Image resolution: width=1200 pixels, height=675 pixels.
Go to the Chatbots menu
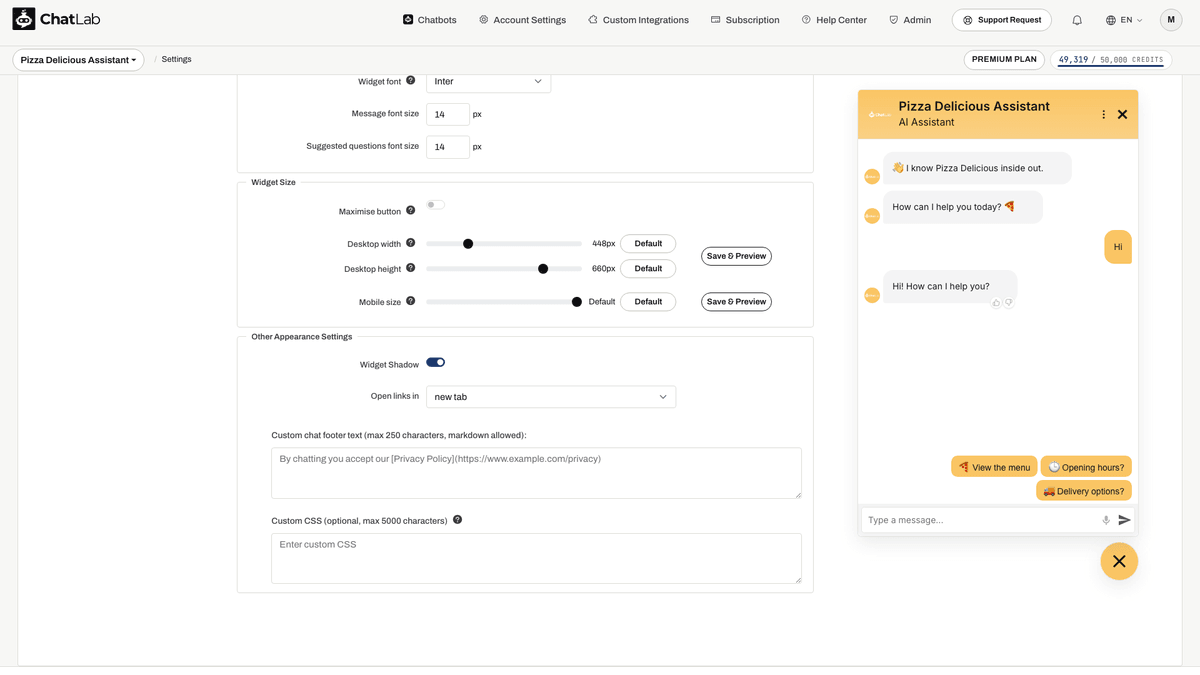click(430, 20)
